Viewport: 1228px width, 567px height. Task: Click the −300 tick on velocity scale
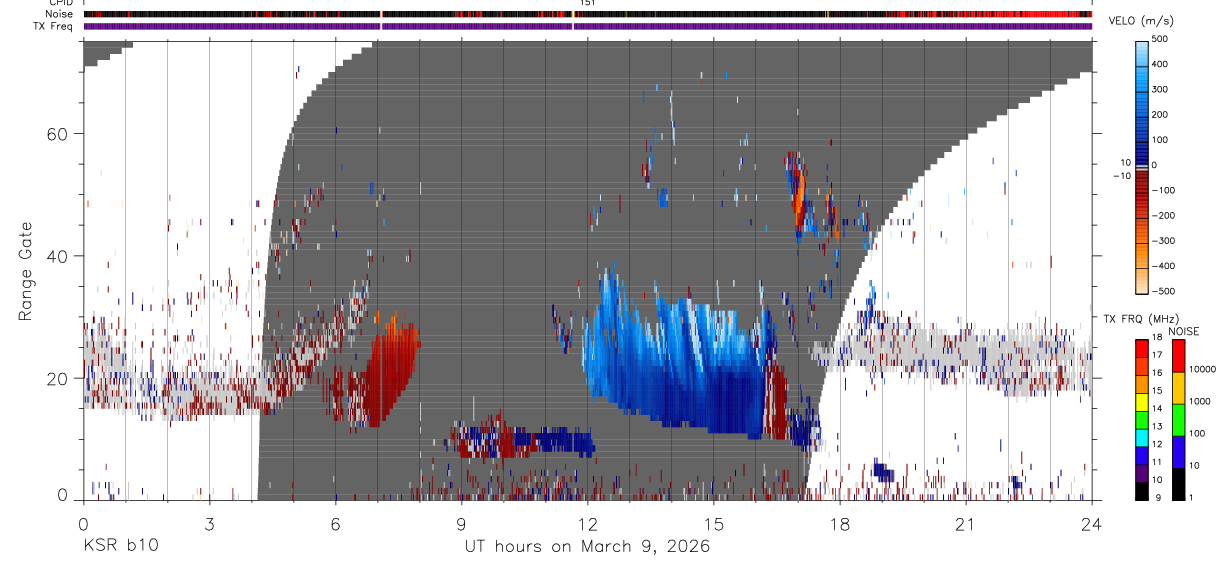click(x=1165, y=241)
